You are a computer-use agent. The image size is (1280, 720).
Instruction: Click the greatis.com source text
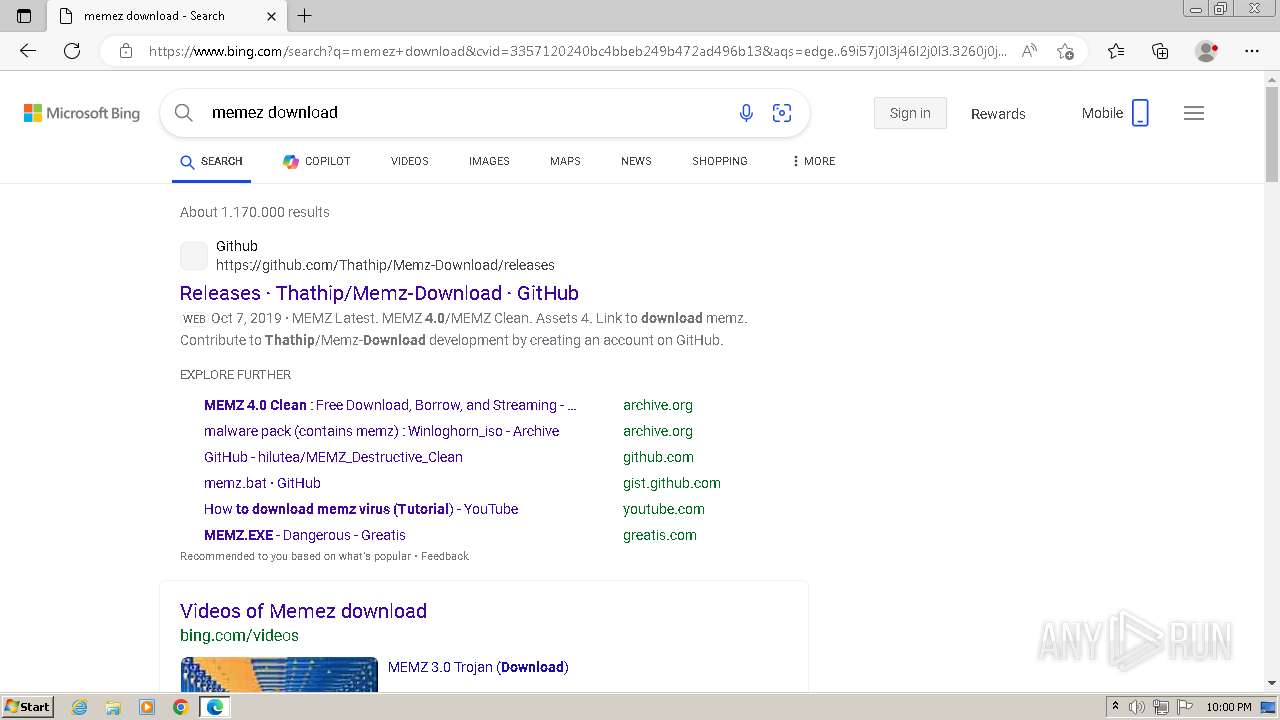(x=660, y=535)
